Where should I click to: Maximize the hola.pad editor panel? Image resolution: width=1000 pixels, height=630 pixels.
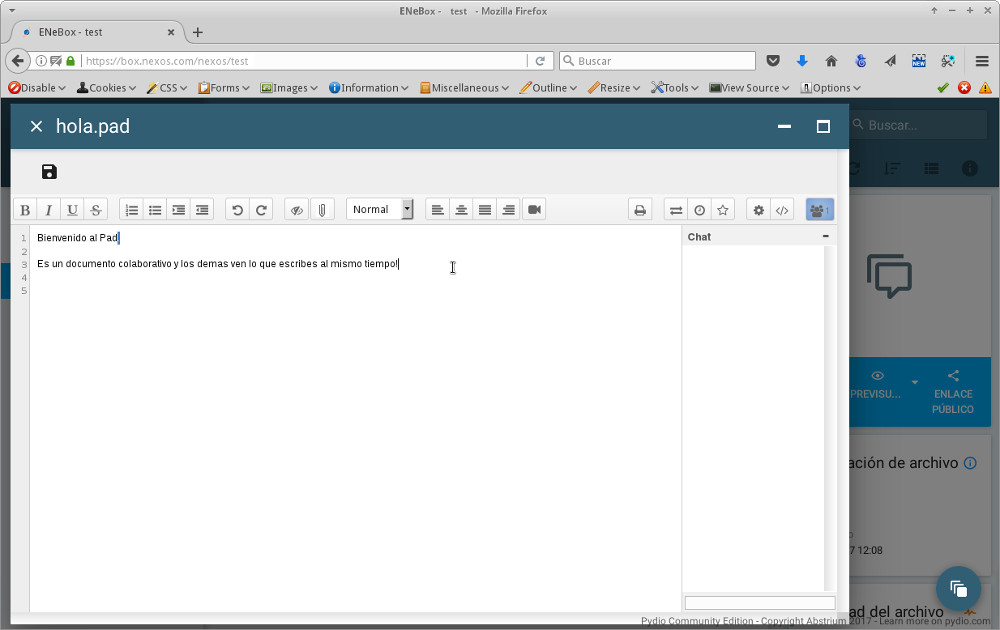[x=823, y=126]
